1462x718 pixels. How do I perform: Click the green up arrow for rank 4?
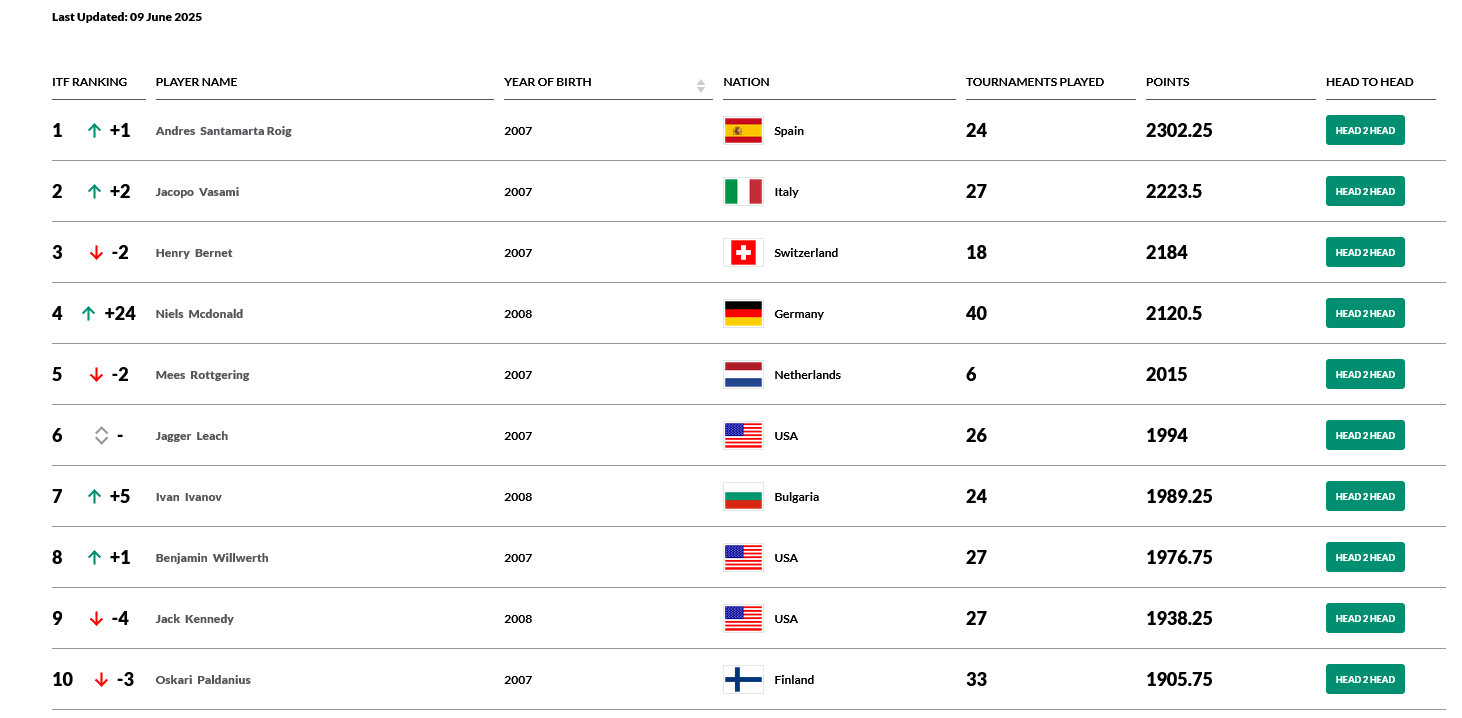(x=88, y=314)
